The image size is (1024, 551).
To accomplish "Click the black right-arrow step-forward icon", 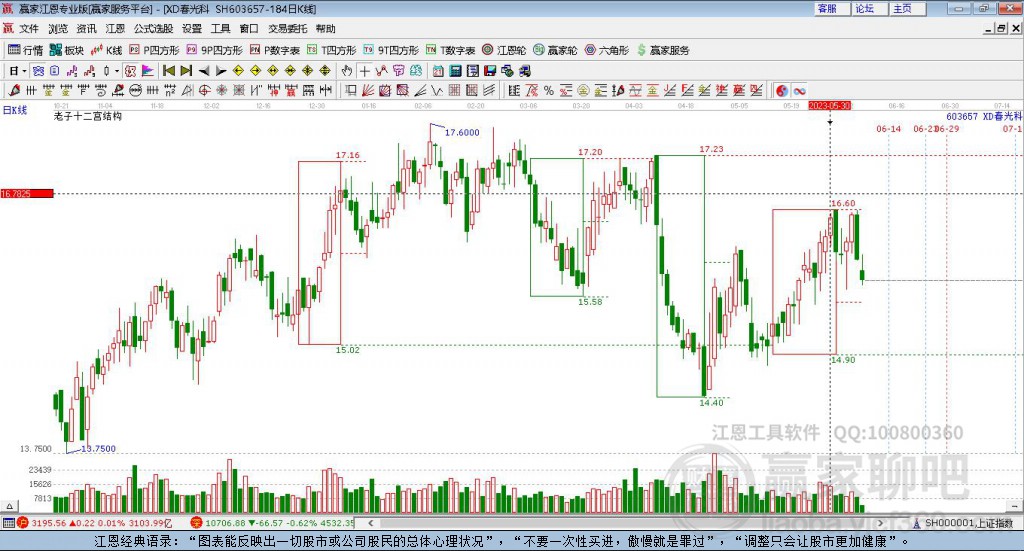I will point(221,71).
